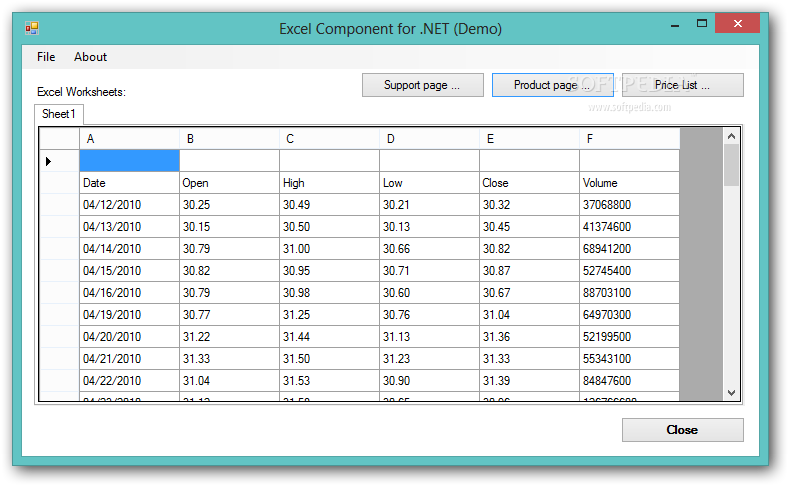Screen dimensions: 789x486
Task: Select the Close cell in column E
Action: pos(529,183)
